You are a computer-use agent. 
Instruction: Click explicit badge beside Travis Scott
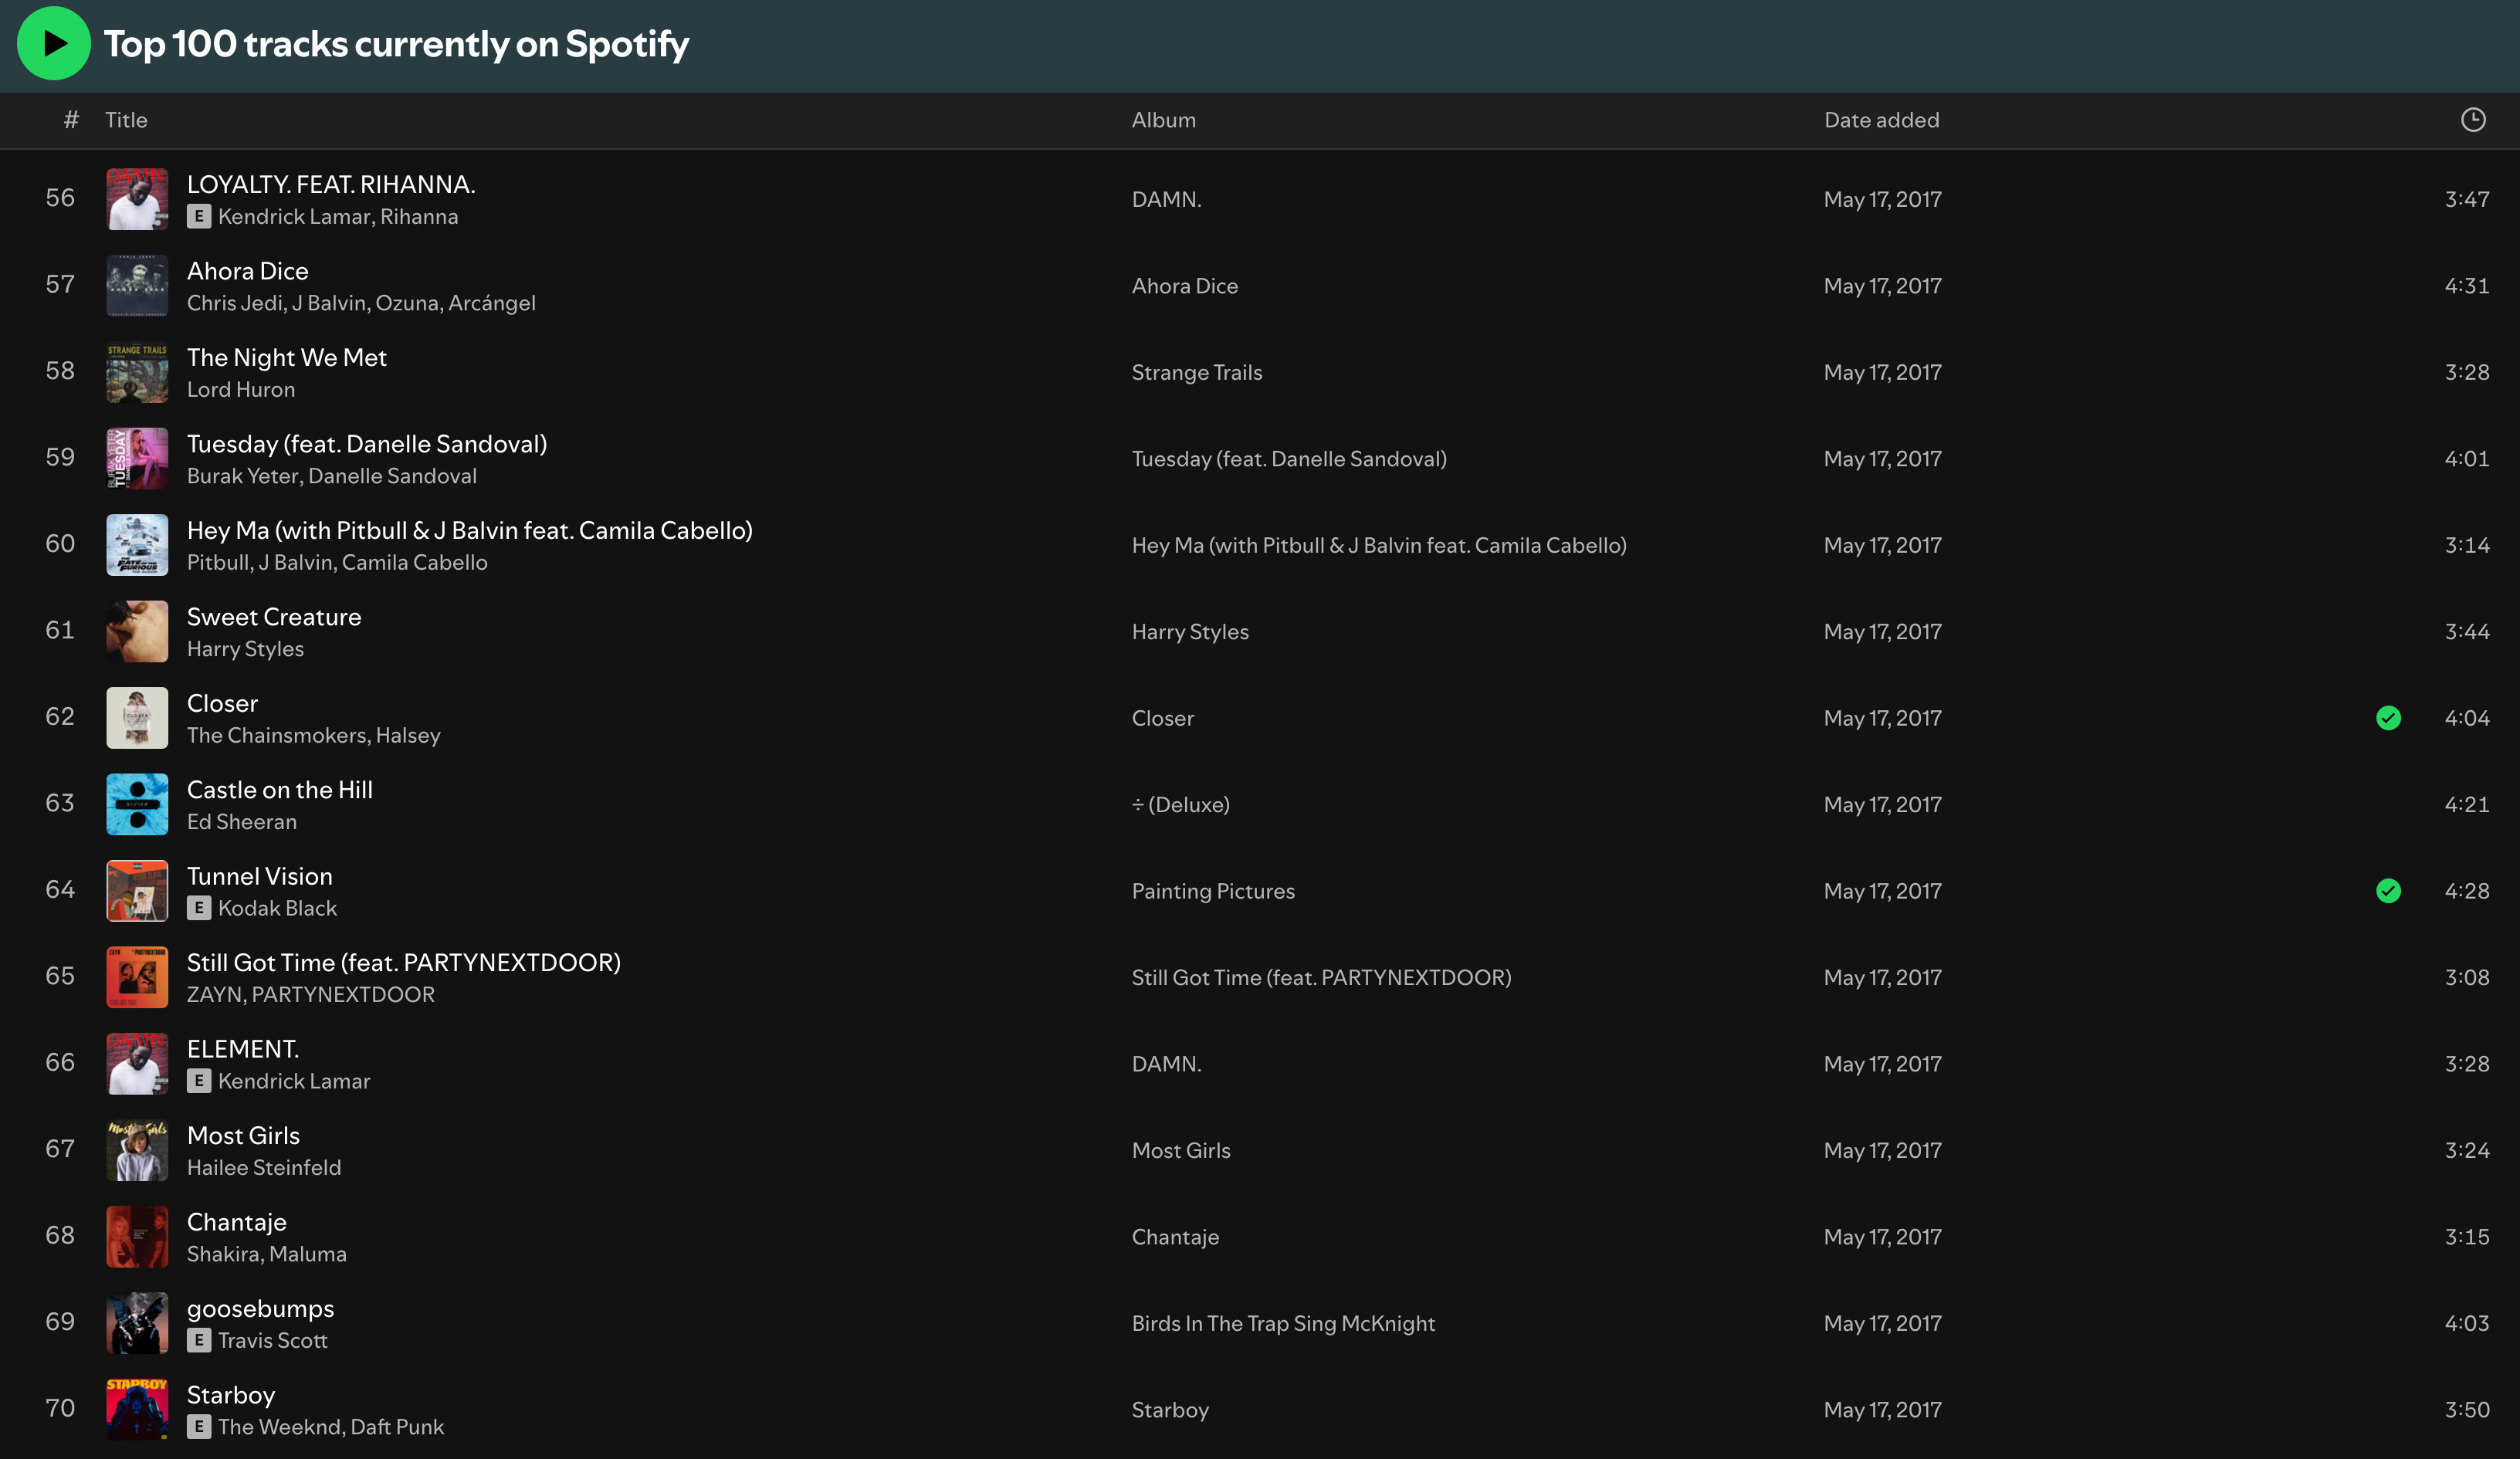point(199,1340)
